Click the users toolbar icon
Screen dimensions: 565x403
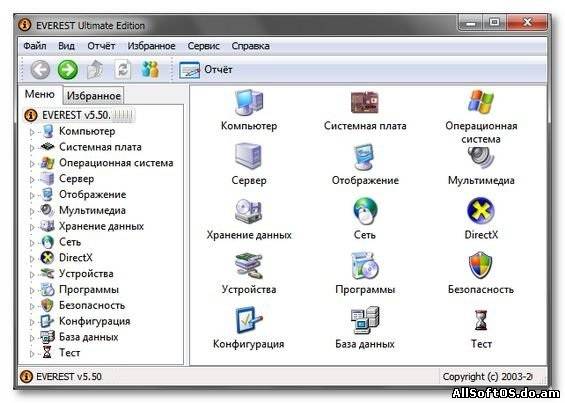(x=150, y=69)
